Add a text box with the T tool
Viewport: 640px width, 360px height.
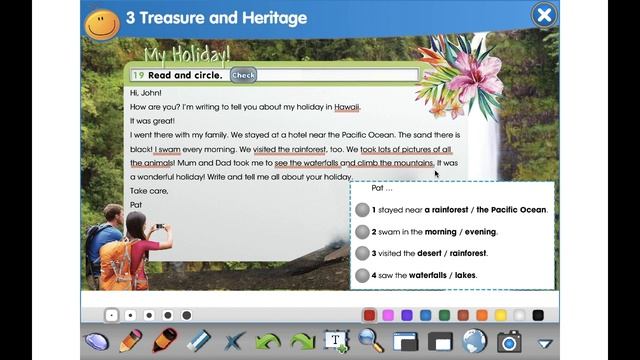[336, 341]
